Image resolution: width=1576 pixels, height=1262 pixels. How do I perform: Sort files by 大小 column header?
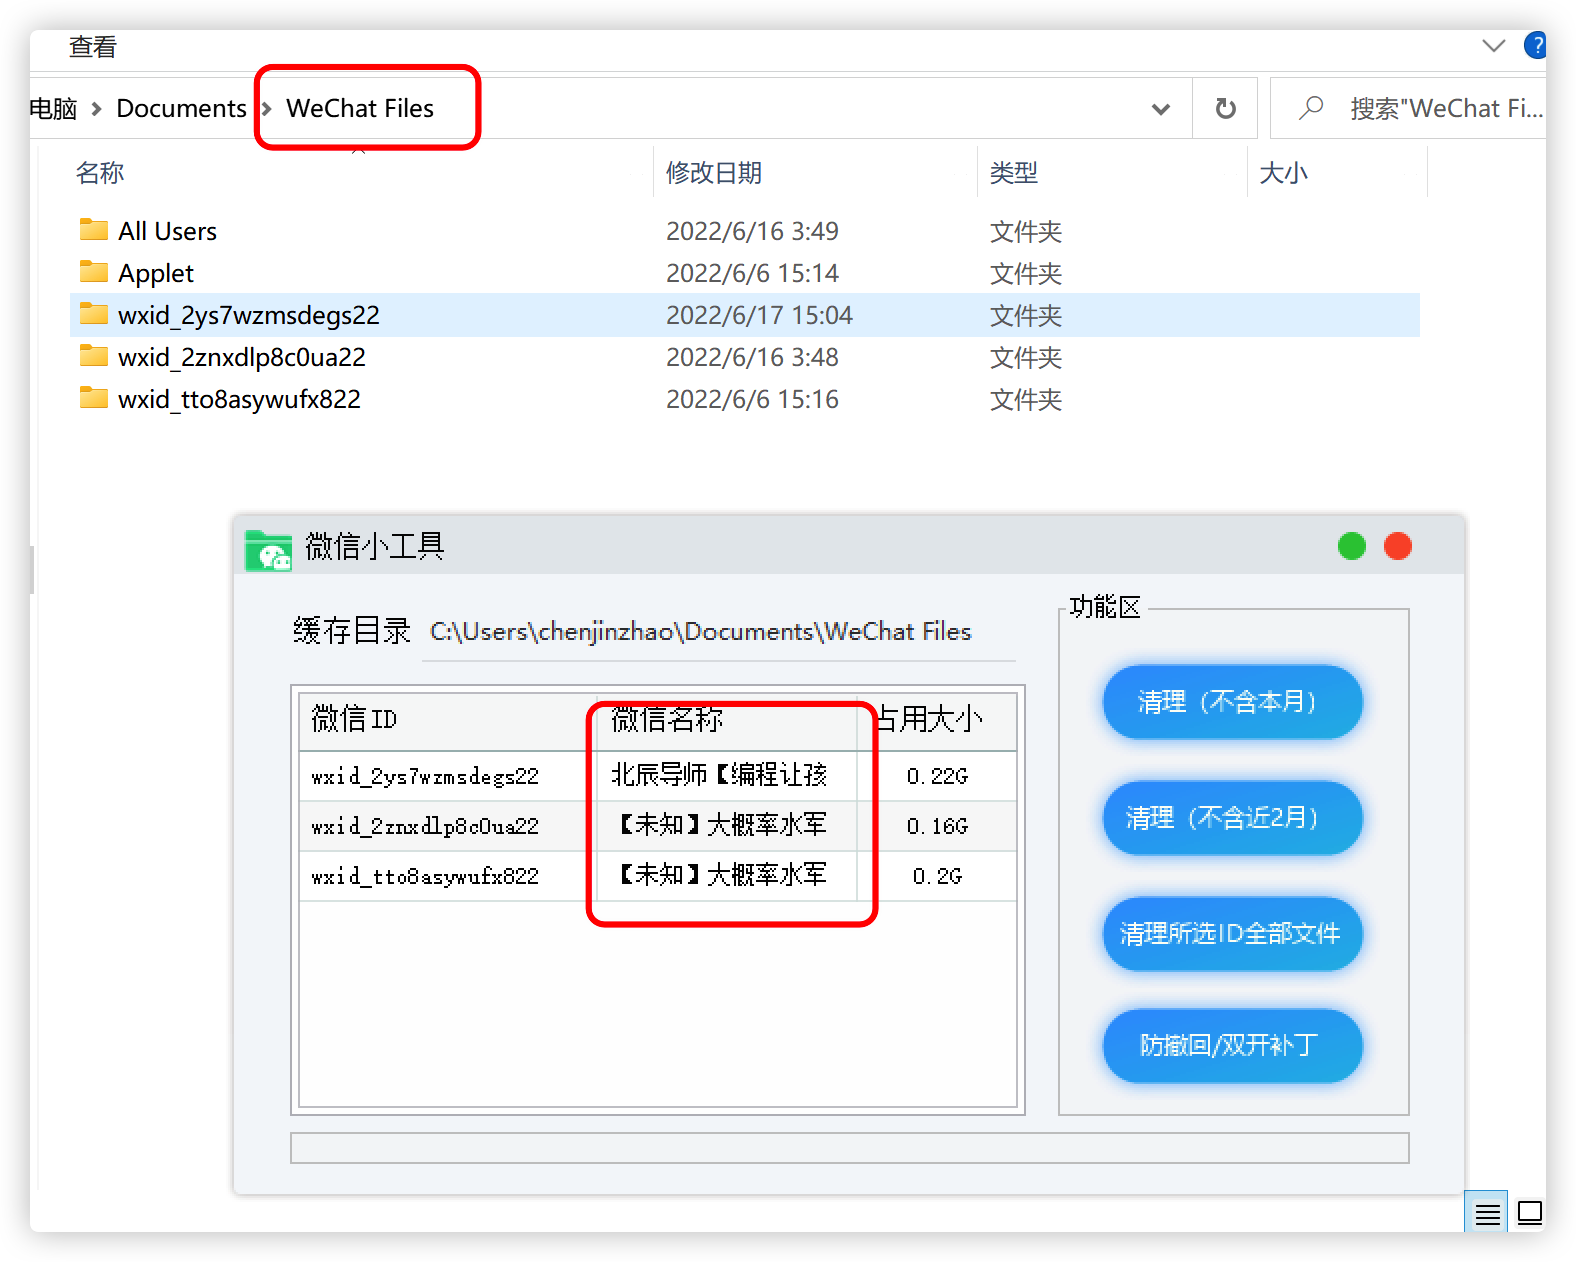[1284, 172]
